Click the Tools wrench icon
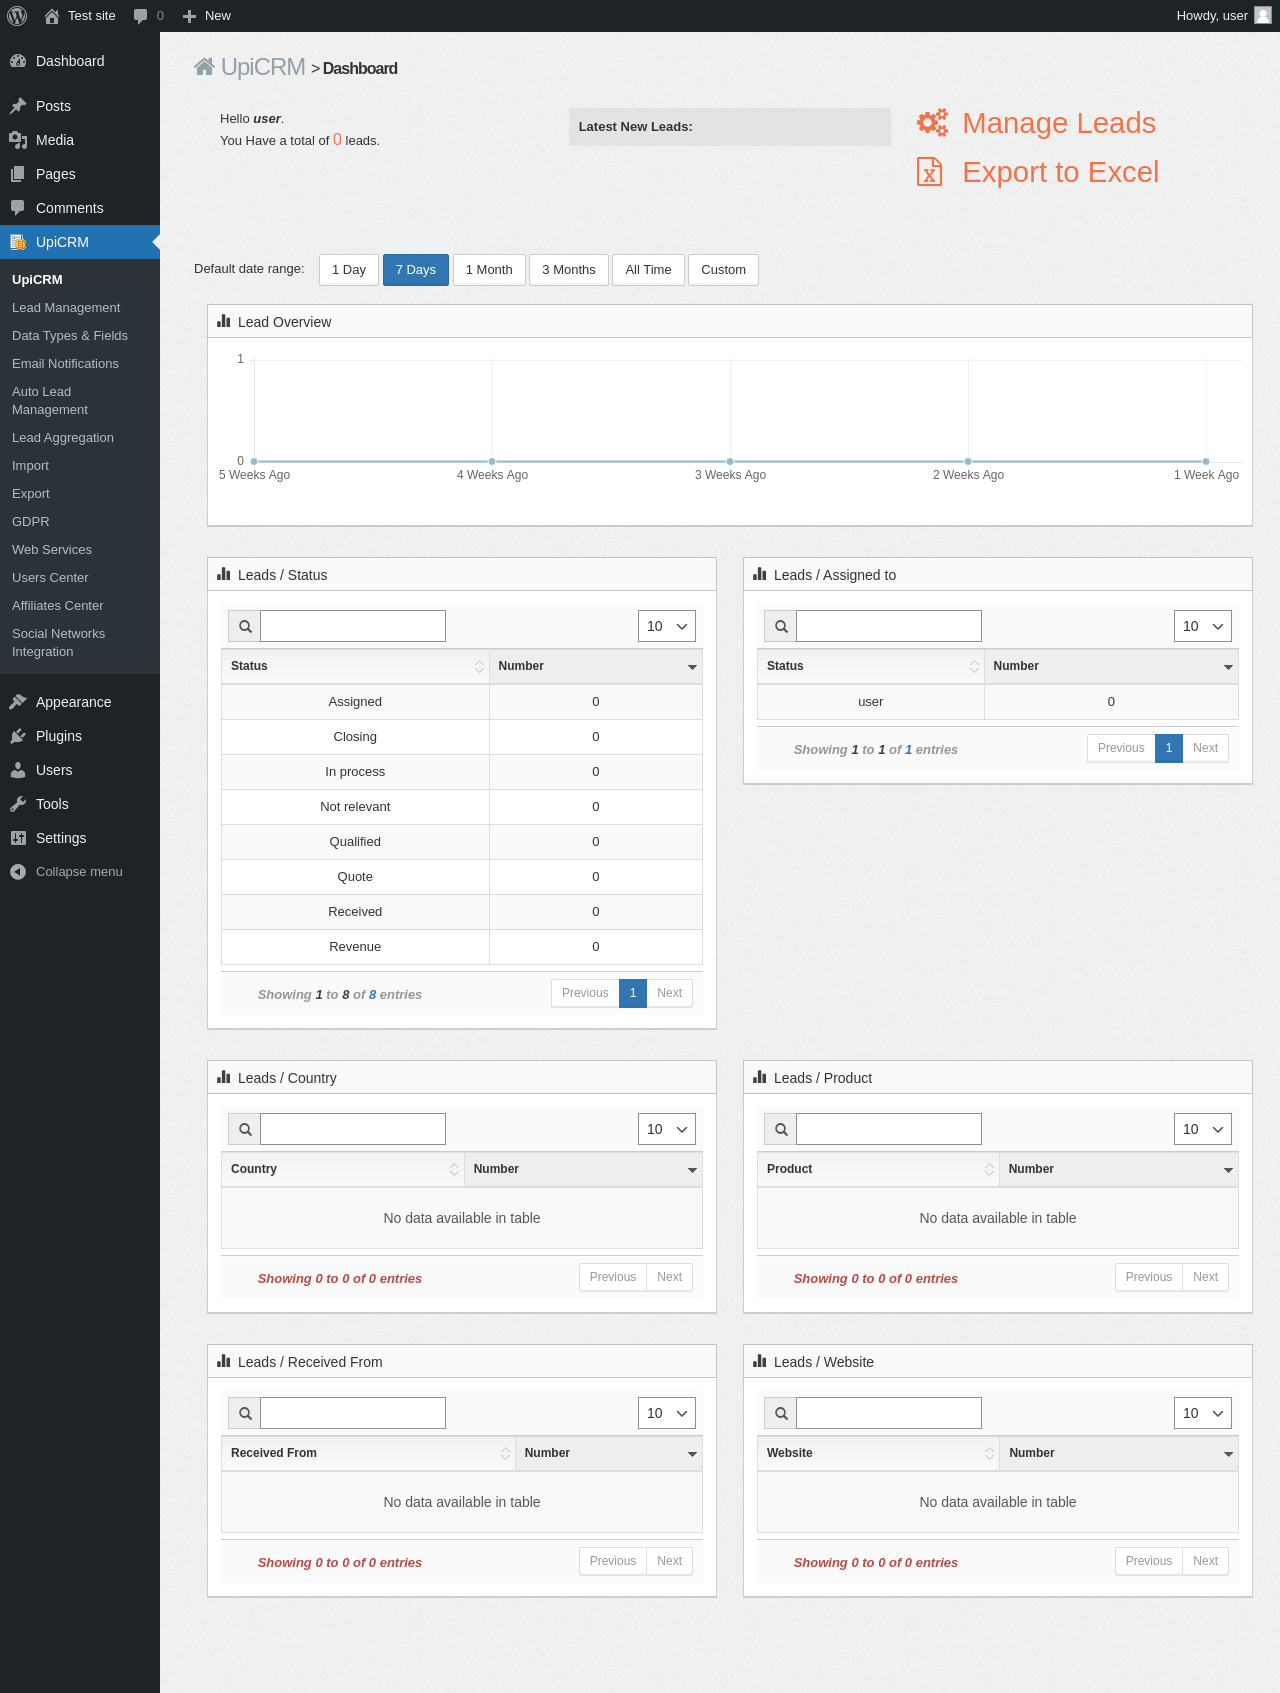1280x1693 pixels. coord(18,804)
